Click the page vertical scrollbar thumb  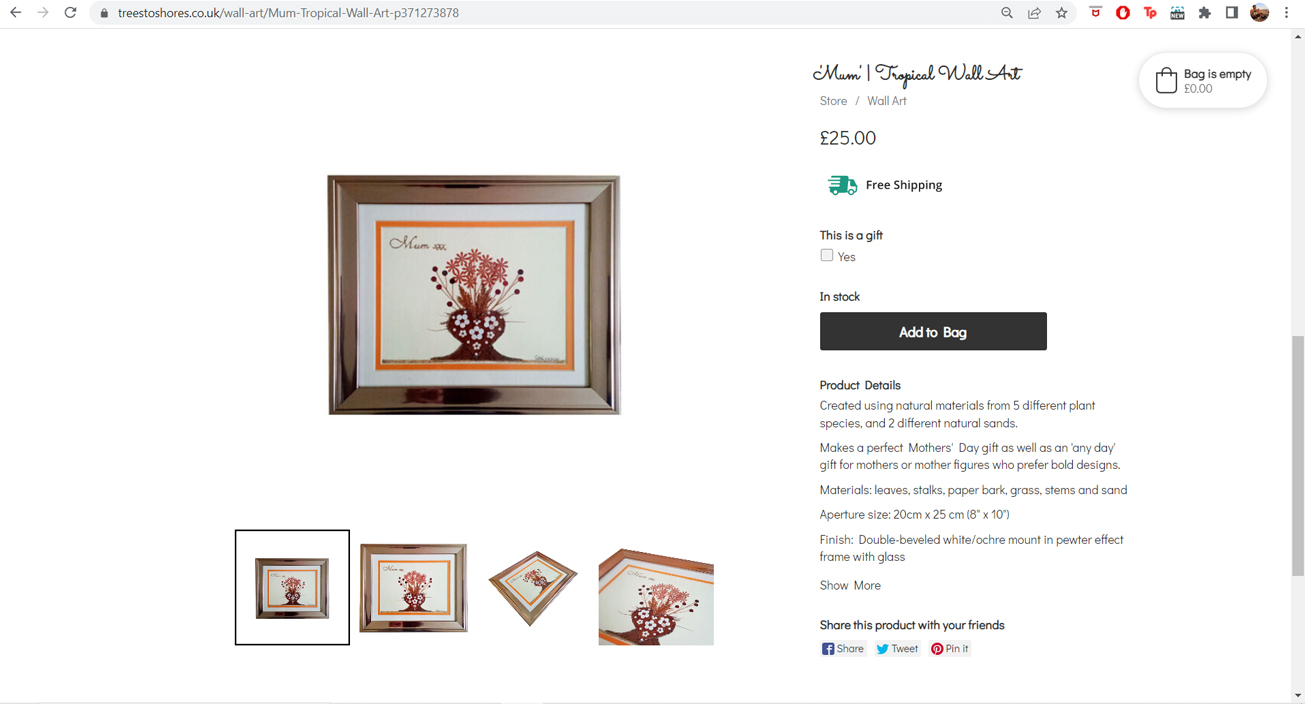pyautogui.click(x=1298, y=456)
